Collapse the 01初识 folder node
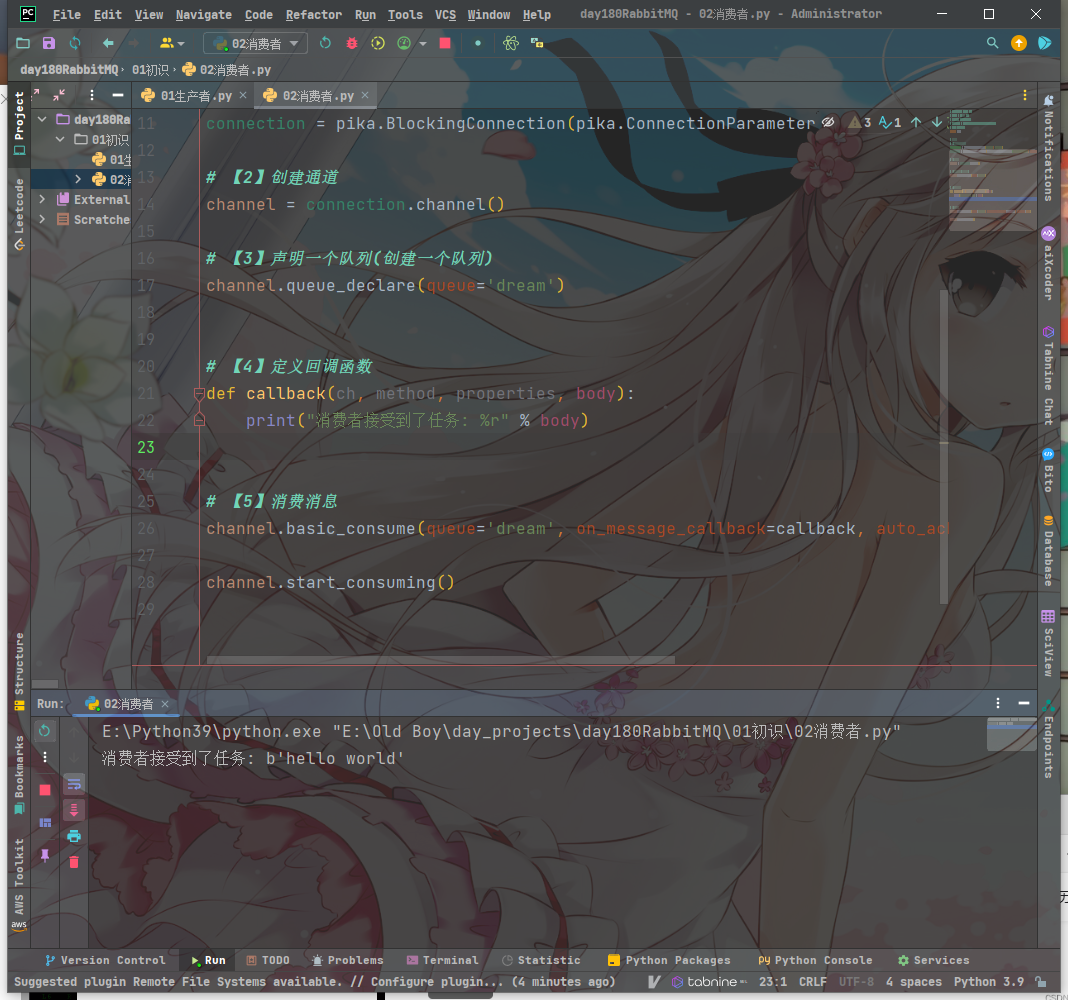 coord(60,139)
